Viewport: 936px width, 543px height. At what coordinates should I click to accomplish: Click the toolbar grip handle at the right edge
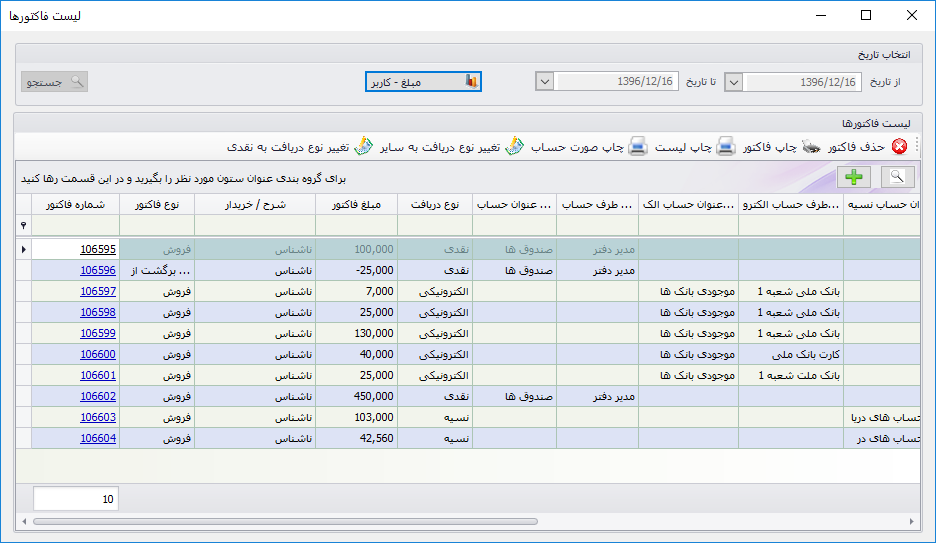click(917, 146)
